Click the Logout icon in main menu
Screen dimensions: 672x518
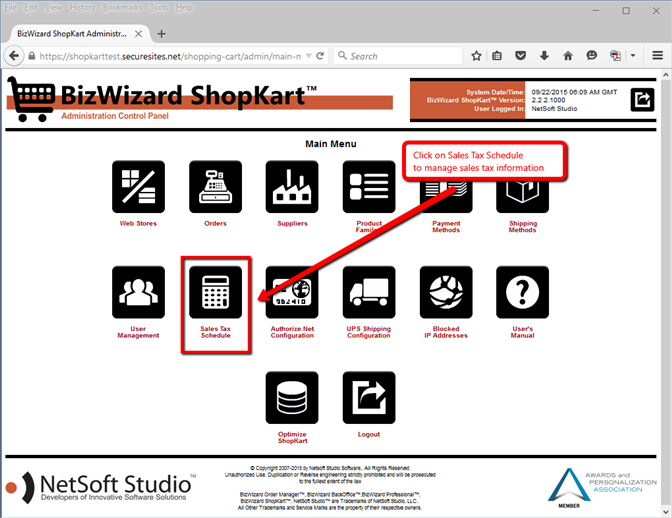click(369, 398)
